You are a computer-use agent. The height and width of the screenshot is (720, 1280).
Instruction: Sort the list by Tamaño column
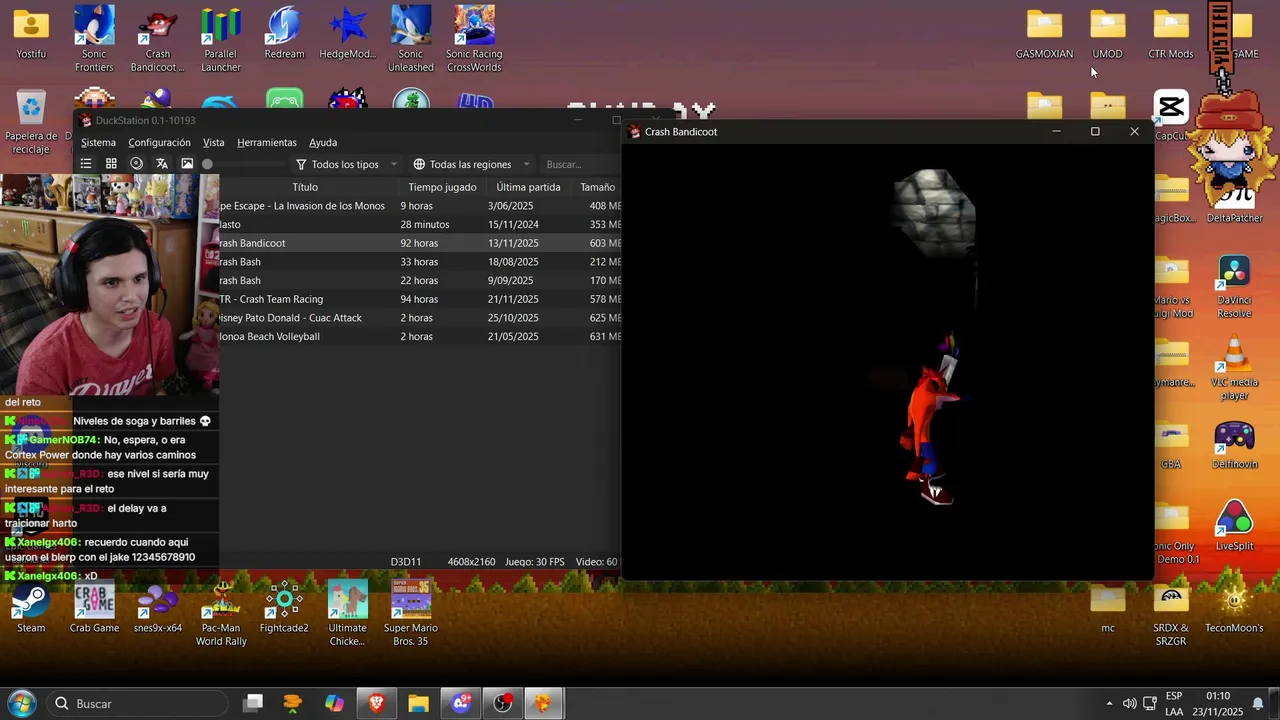click(597, 187)
